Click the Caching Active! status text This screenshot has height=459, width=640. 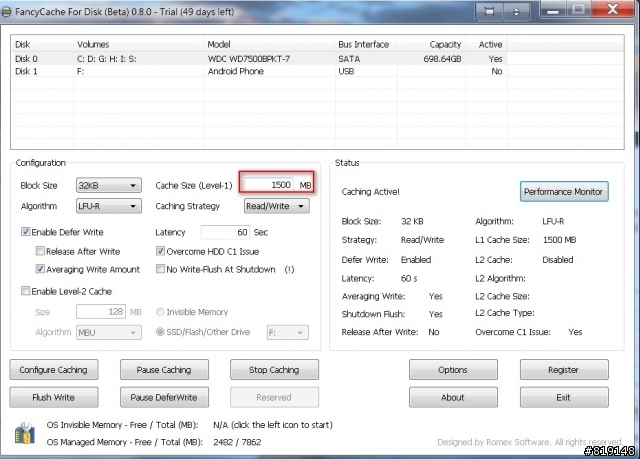370,192
